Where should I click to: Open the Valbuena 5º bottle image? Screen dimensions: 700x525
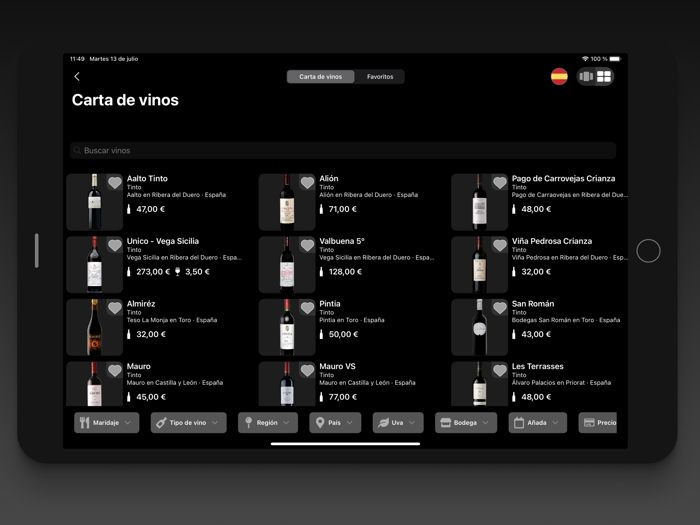287,264
